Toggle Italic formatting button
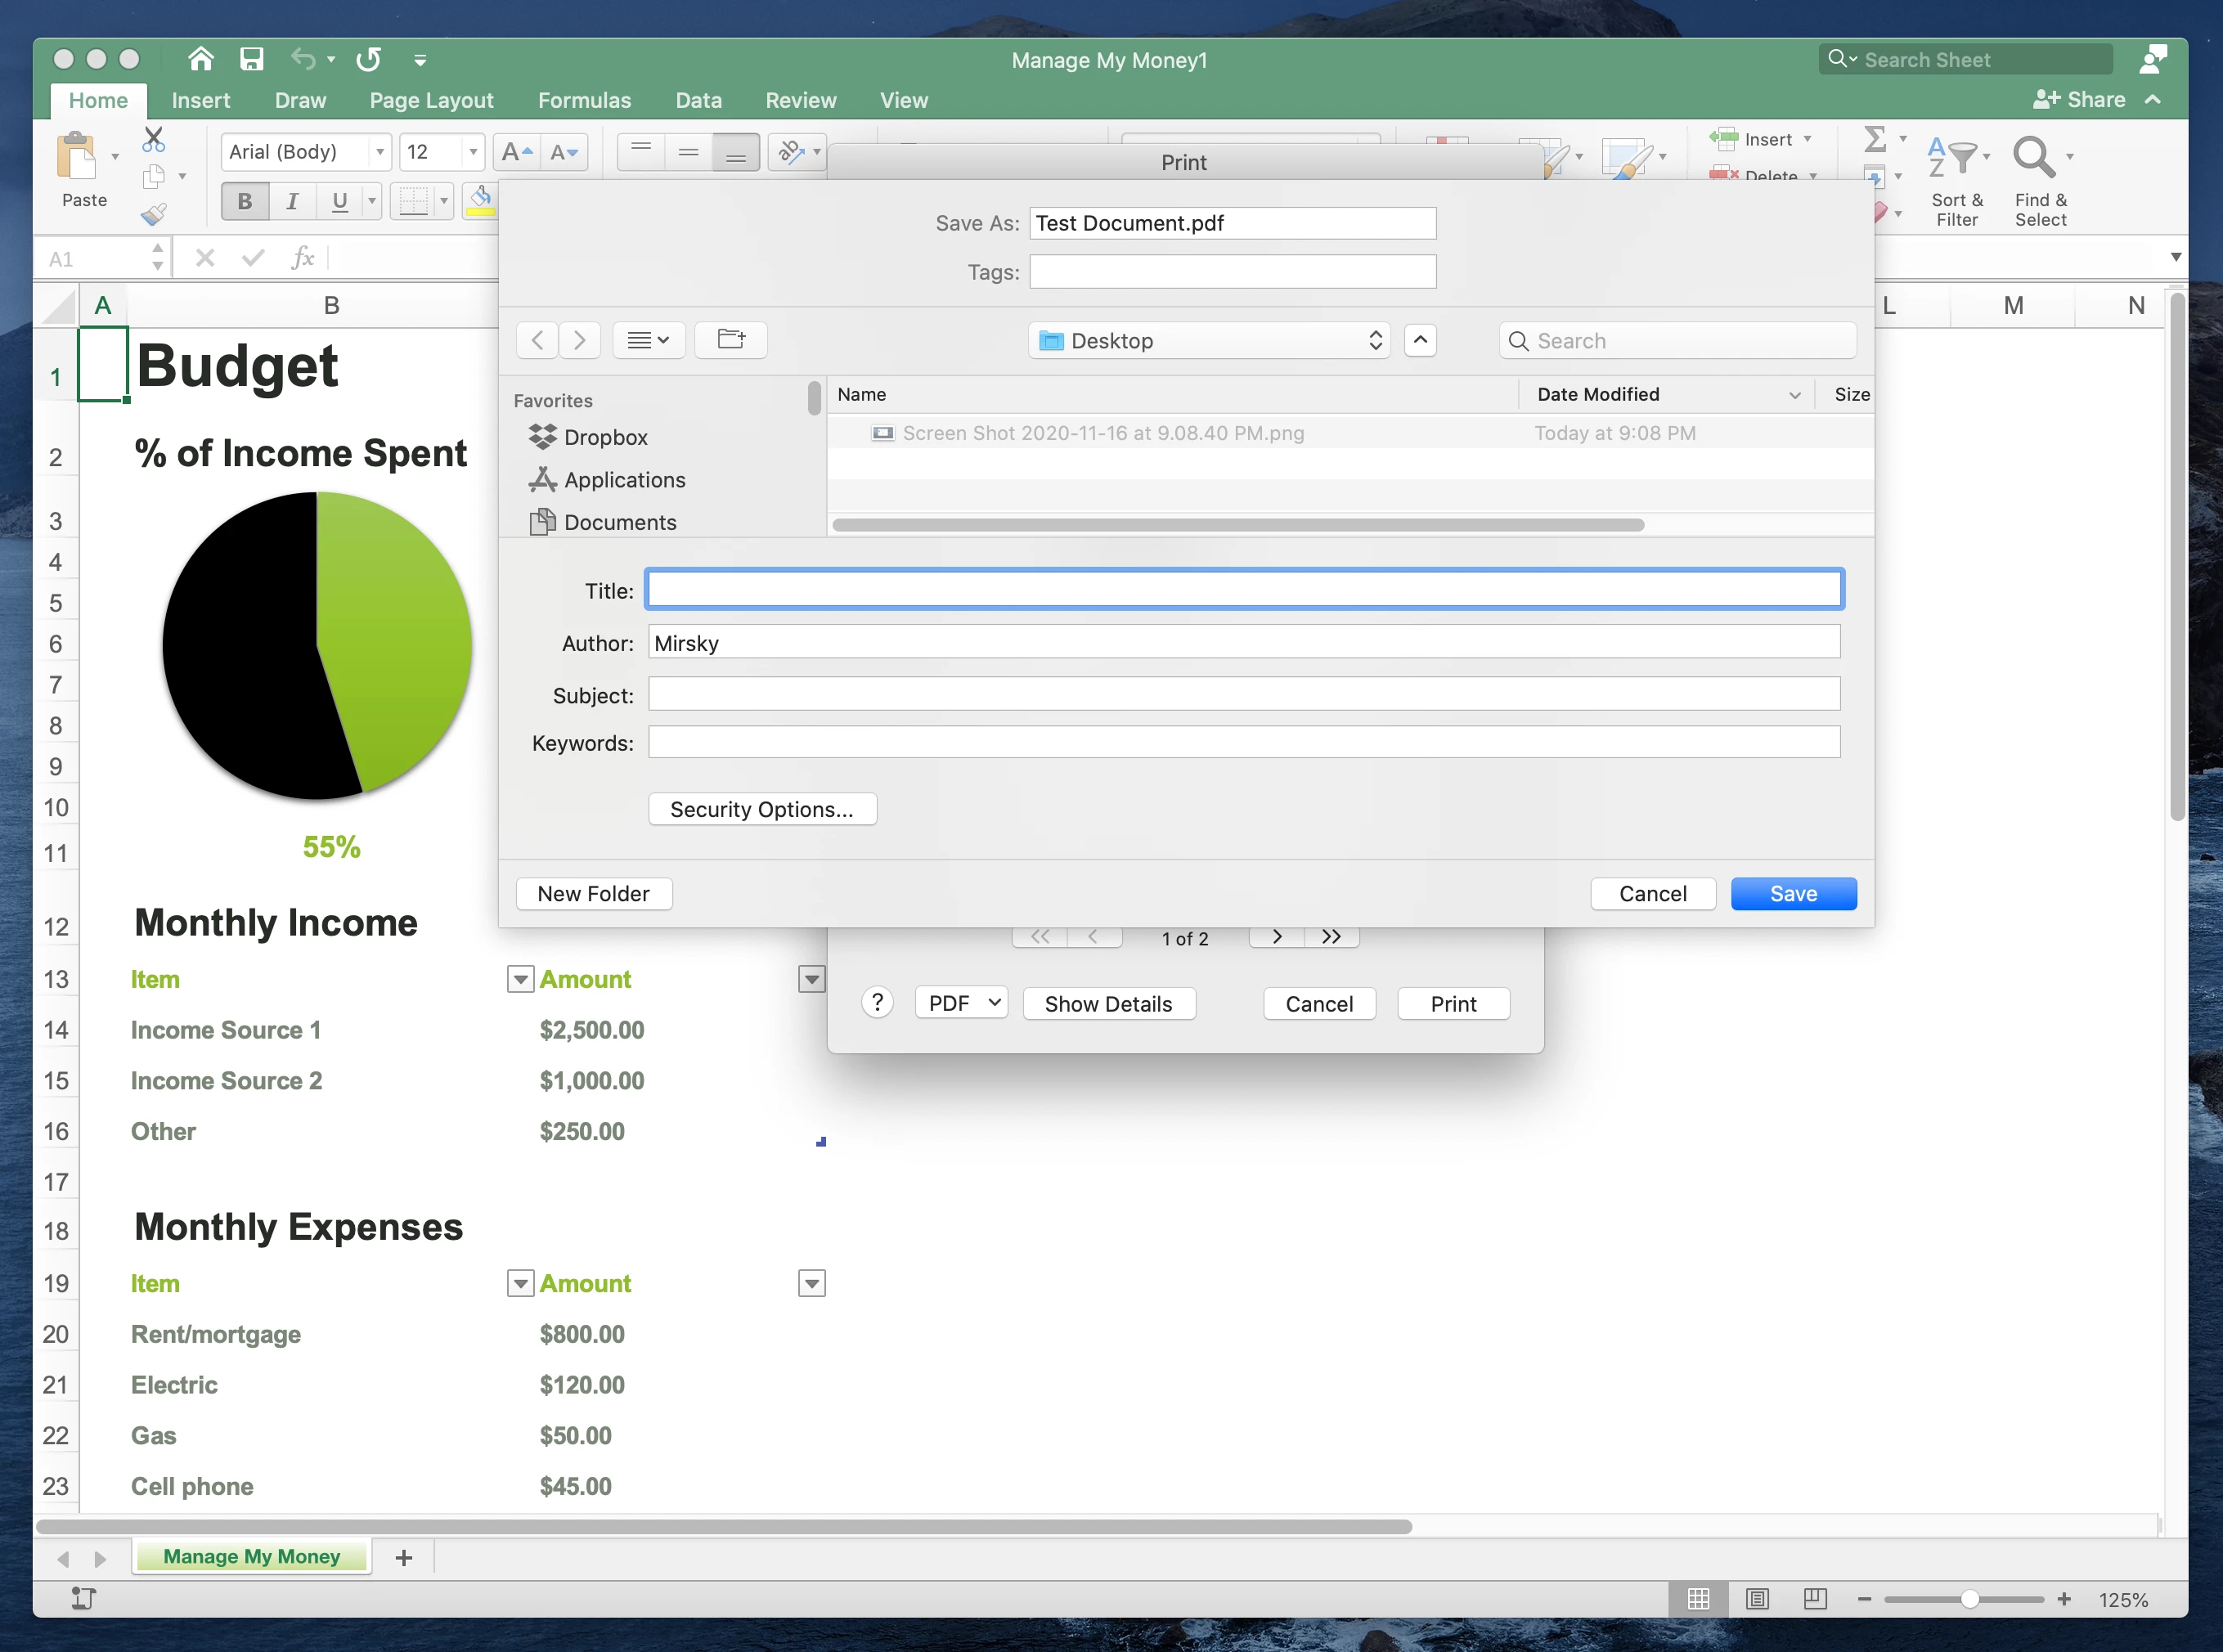This screenshot has height=1652, width=2223. [x=292, y=202]
